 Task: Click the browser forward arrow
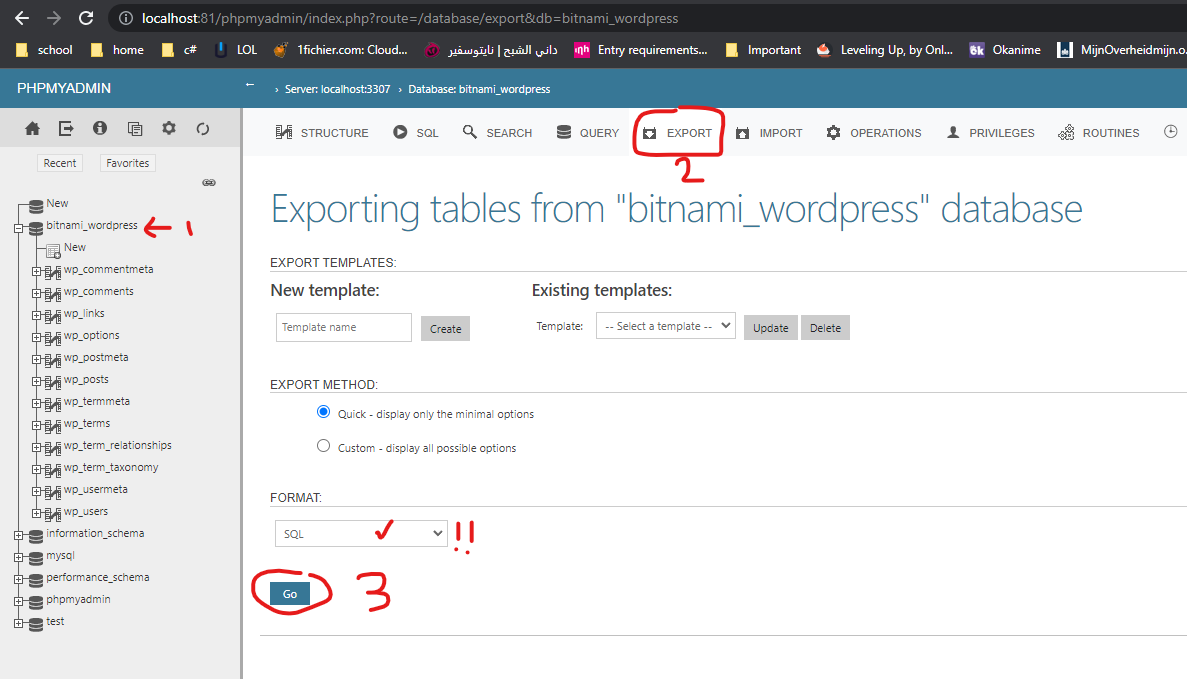pyautogui.click(x=54, y=17)
